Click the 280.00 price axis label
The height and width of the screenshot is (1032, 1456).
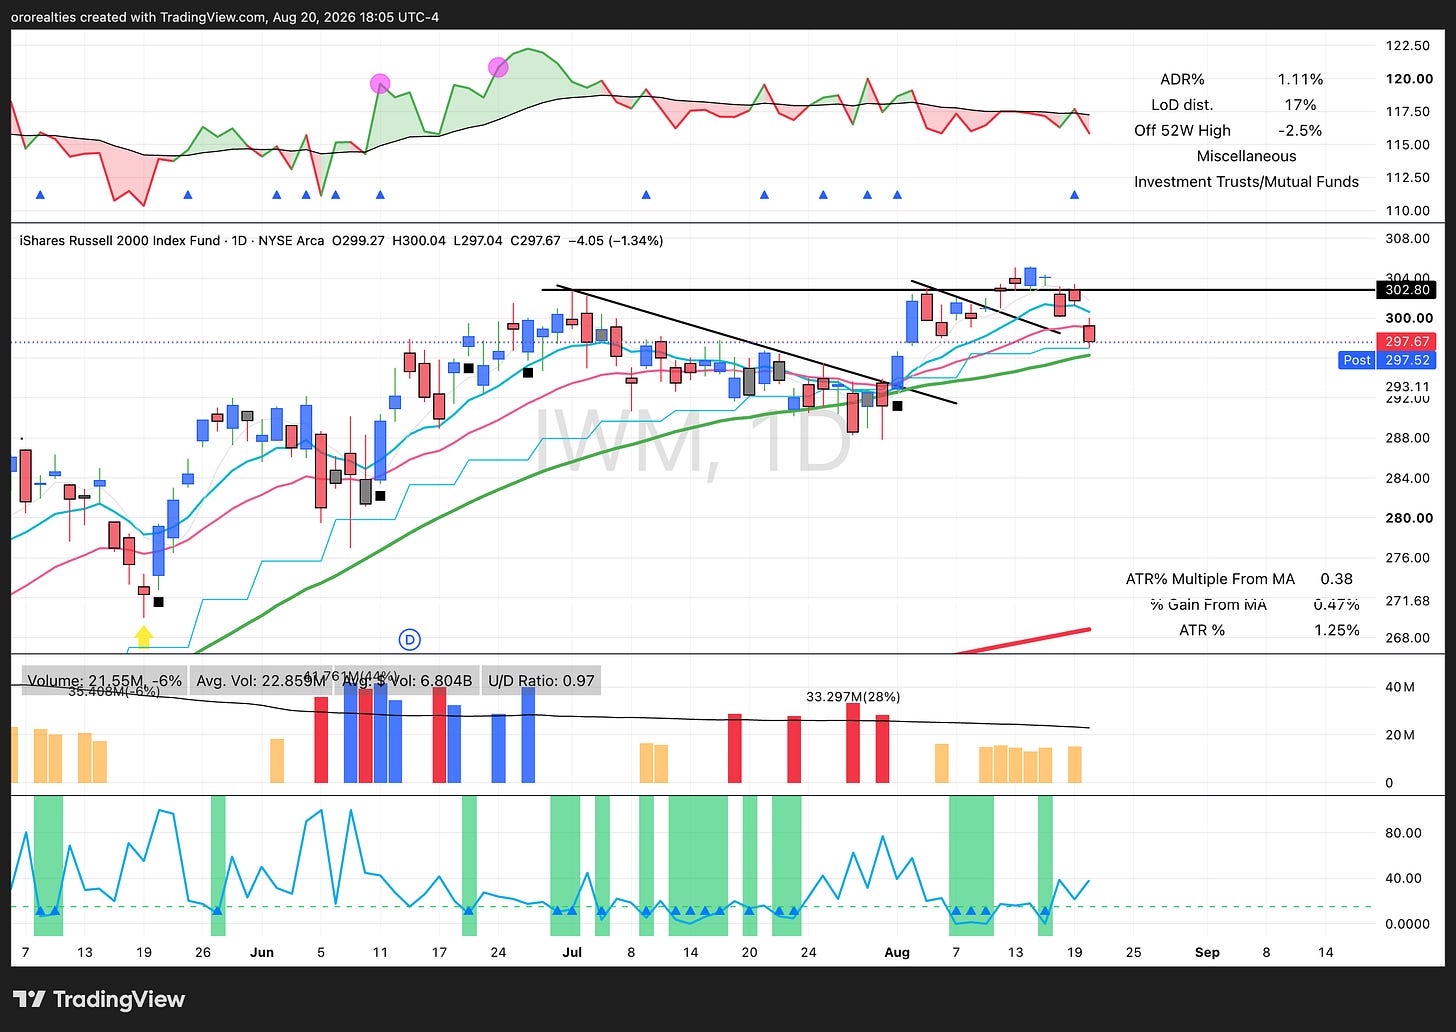[1407, 518]
